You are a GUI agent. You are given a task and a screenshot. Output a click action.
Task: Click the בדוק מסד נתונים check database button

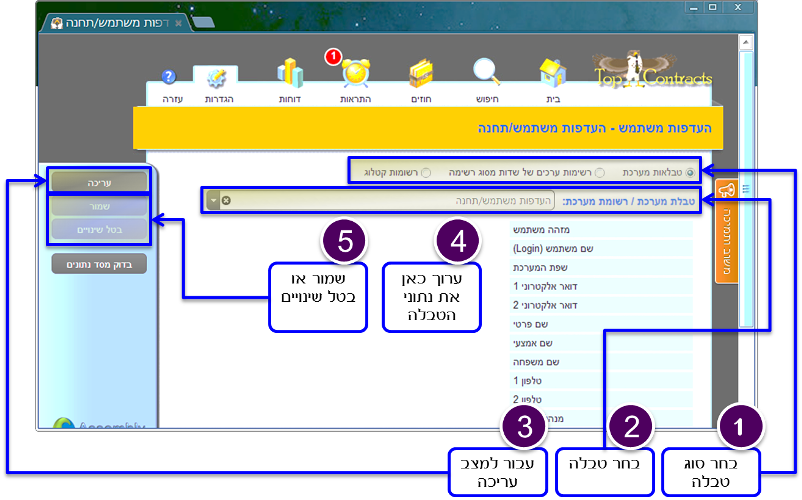[x=99, y=264]
